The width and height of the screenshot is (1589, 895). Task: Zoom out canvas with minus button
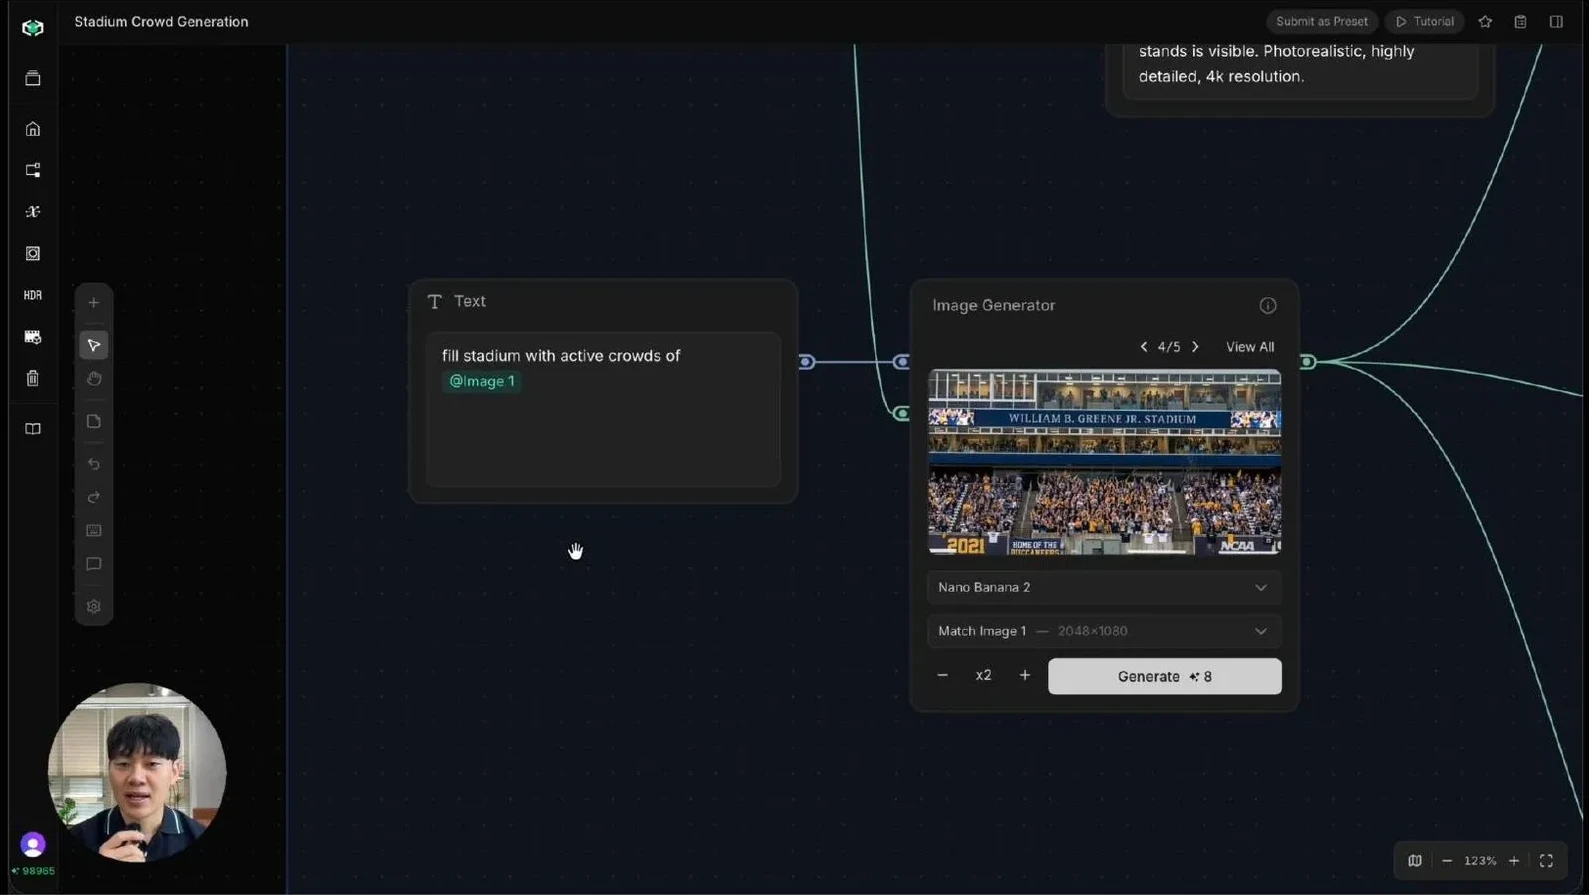(x=1447, y=861)
